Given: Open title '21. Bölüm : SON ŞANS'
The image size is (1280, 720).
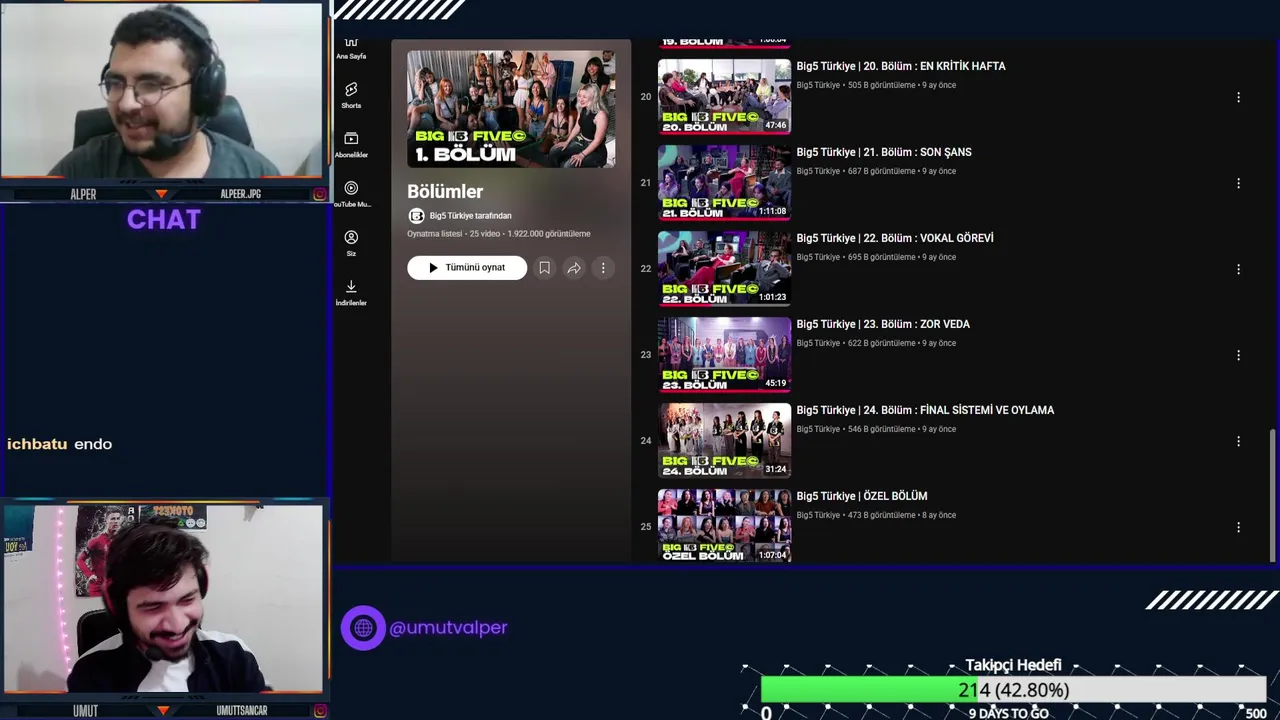Looking at the screenshot, I should point(884,152).
